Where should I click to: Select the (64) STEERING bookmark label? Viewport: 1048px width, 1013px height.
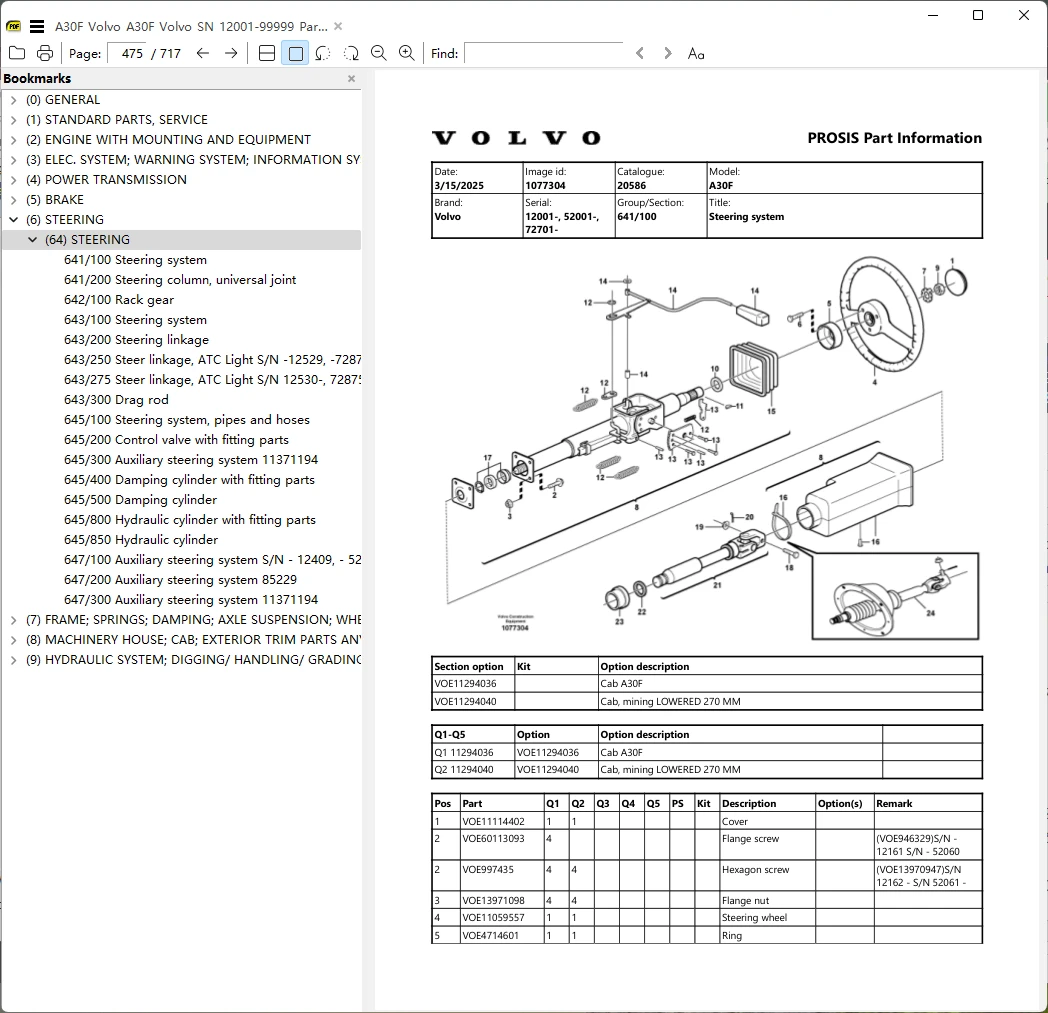tap(87, 240)
